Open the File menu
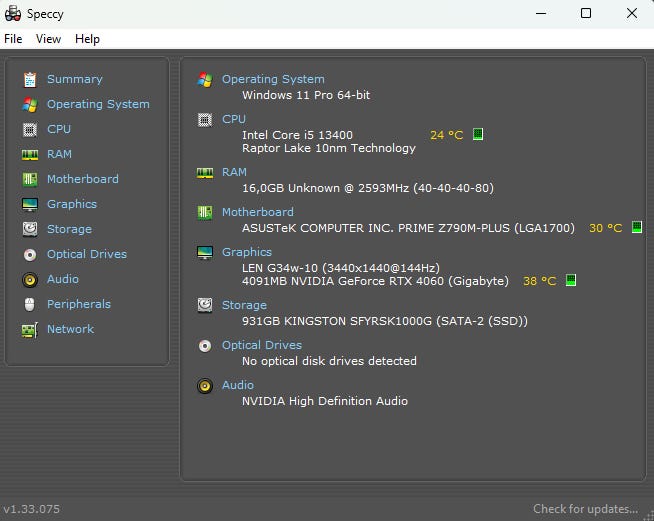This screenshot has width=654, height=521. point(13,39)
